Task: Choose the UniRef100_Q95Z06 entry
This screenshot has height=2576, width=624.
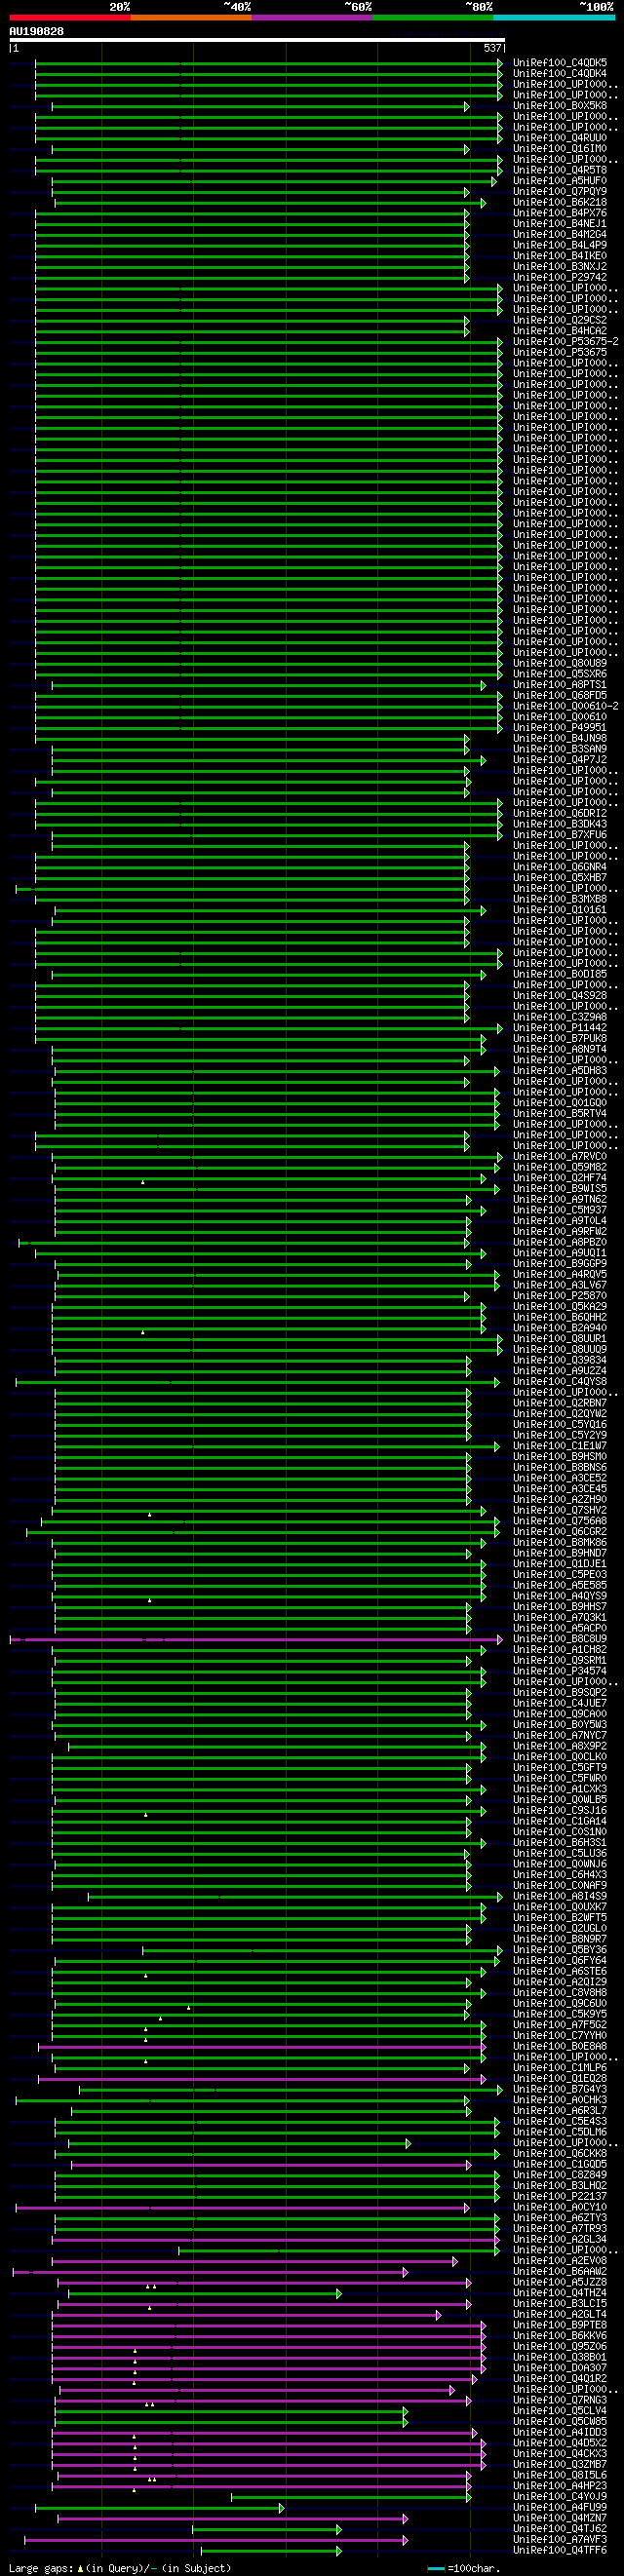Action: pyautogui.click(x=560, y=2347)
